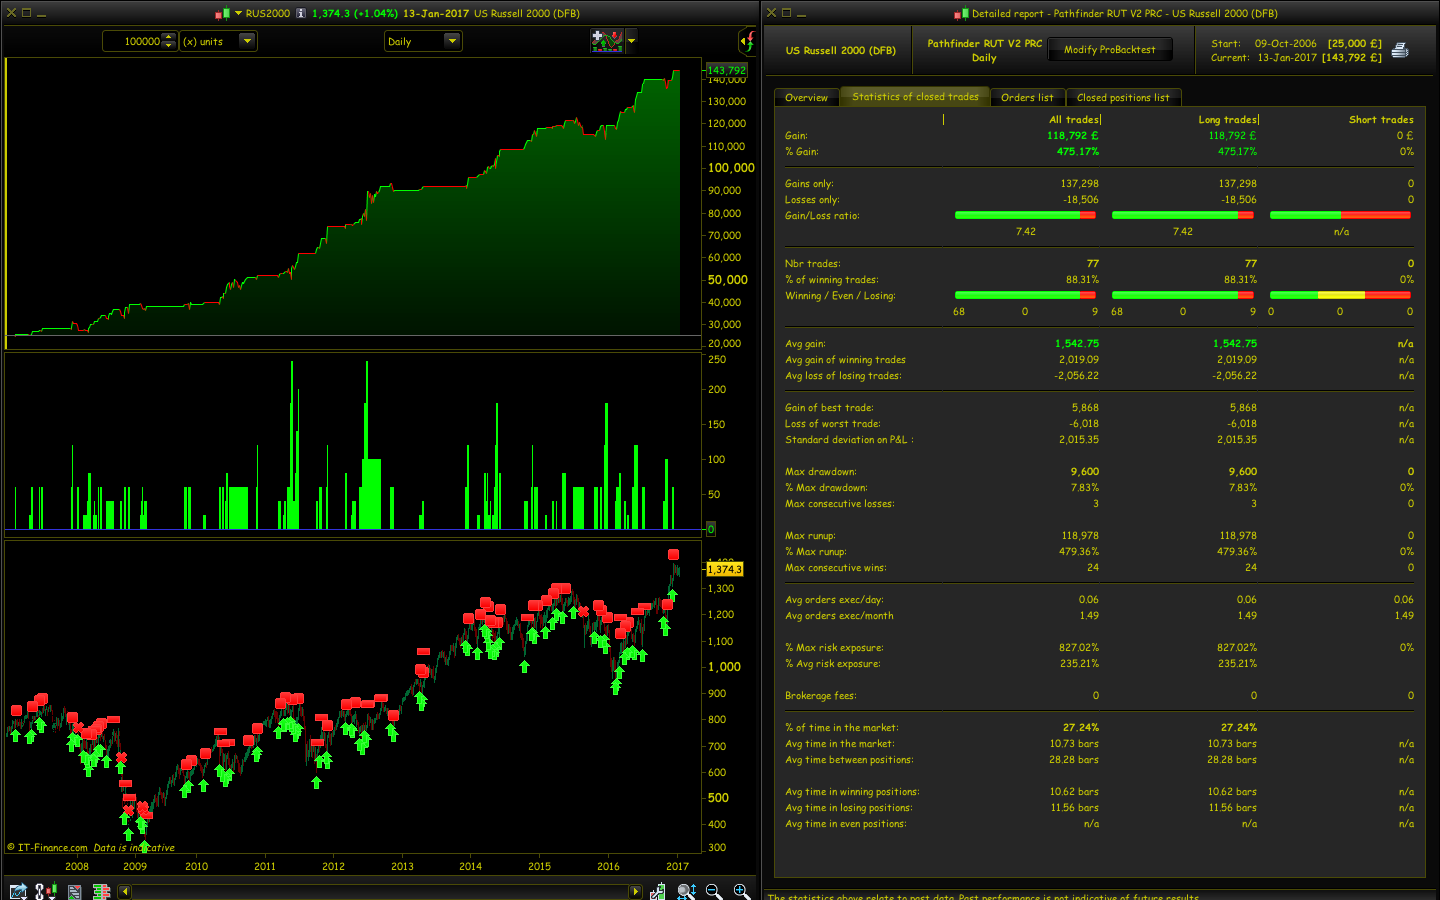Zoom out using the minus magnifier icon
The image size is (1440, 900).
(713, 891)
